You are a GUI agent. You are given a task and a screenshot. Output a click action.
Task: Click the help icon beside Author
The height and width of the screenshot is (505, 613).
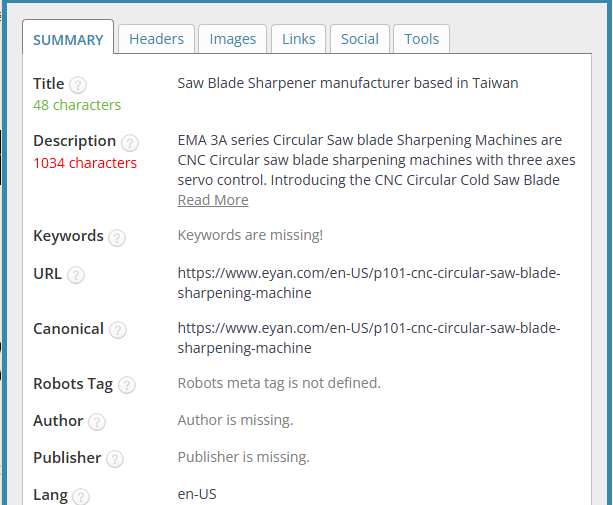click(x=96, y=422)
